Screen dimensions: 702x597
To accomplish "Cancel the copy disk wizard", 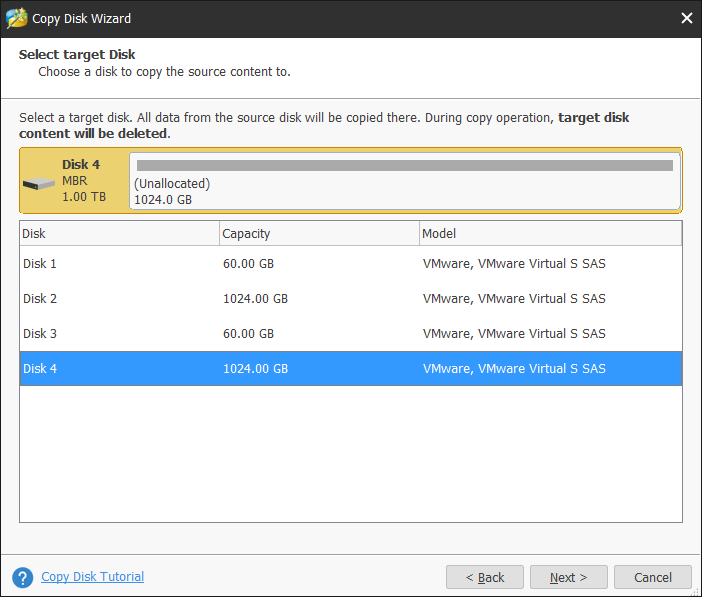I will [x=653, y=577].
